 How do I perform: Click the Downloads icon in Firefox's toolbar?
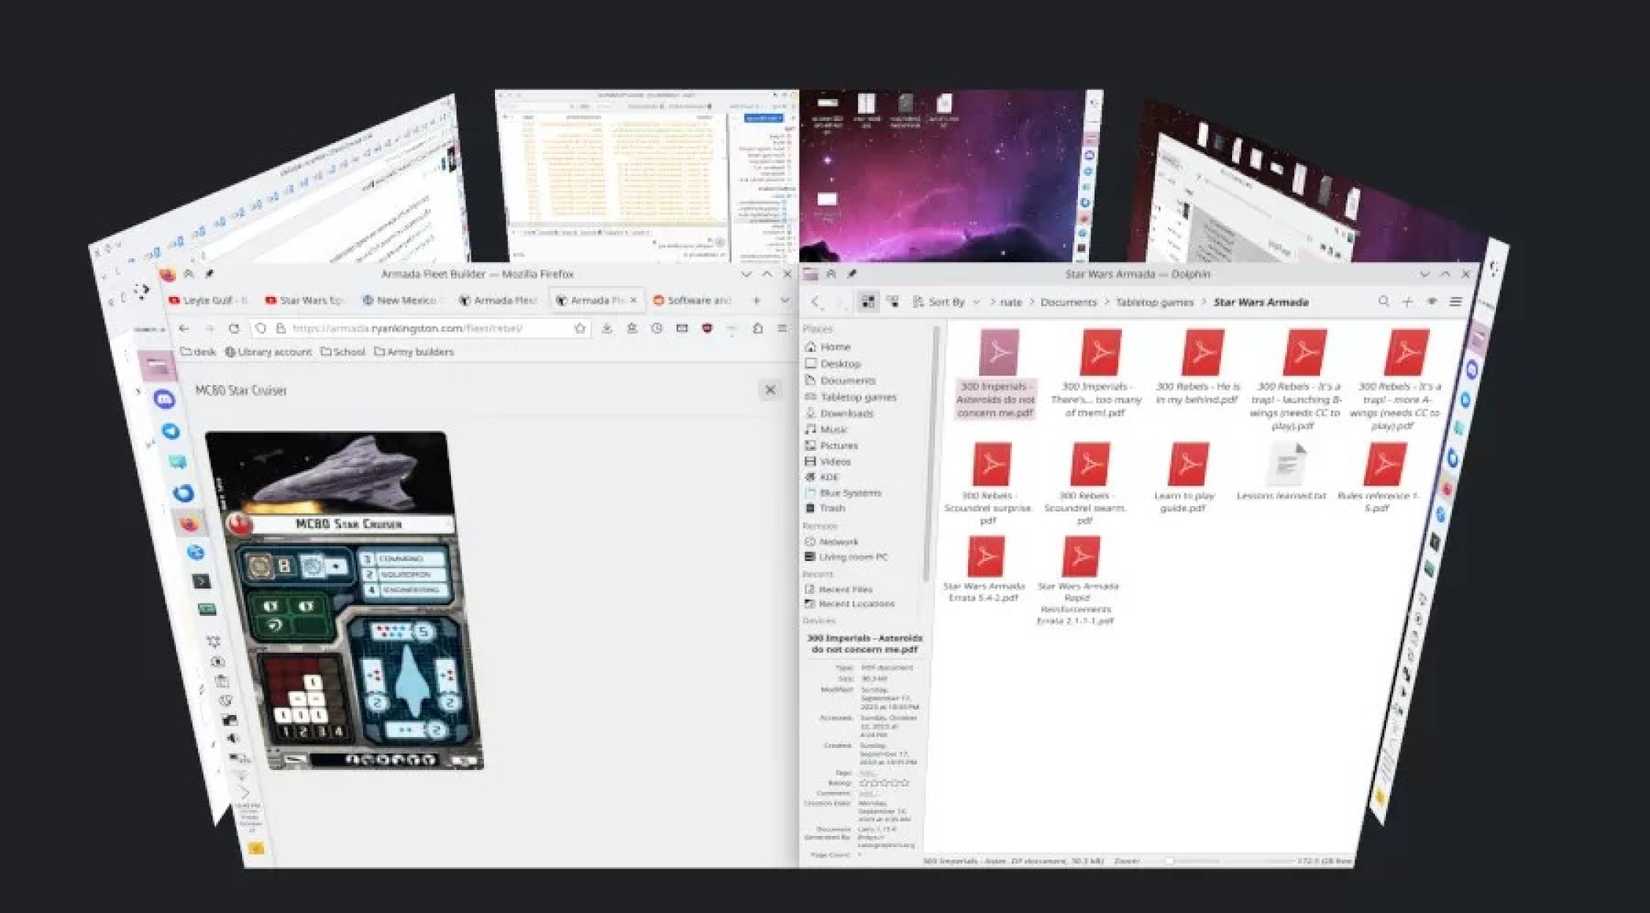tap(606, 329)
